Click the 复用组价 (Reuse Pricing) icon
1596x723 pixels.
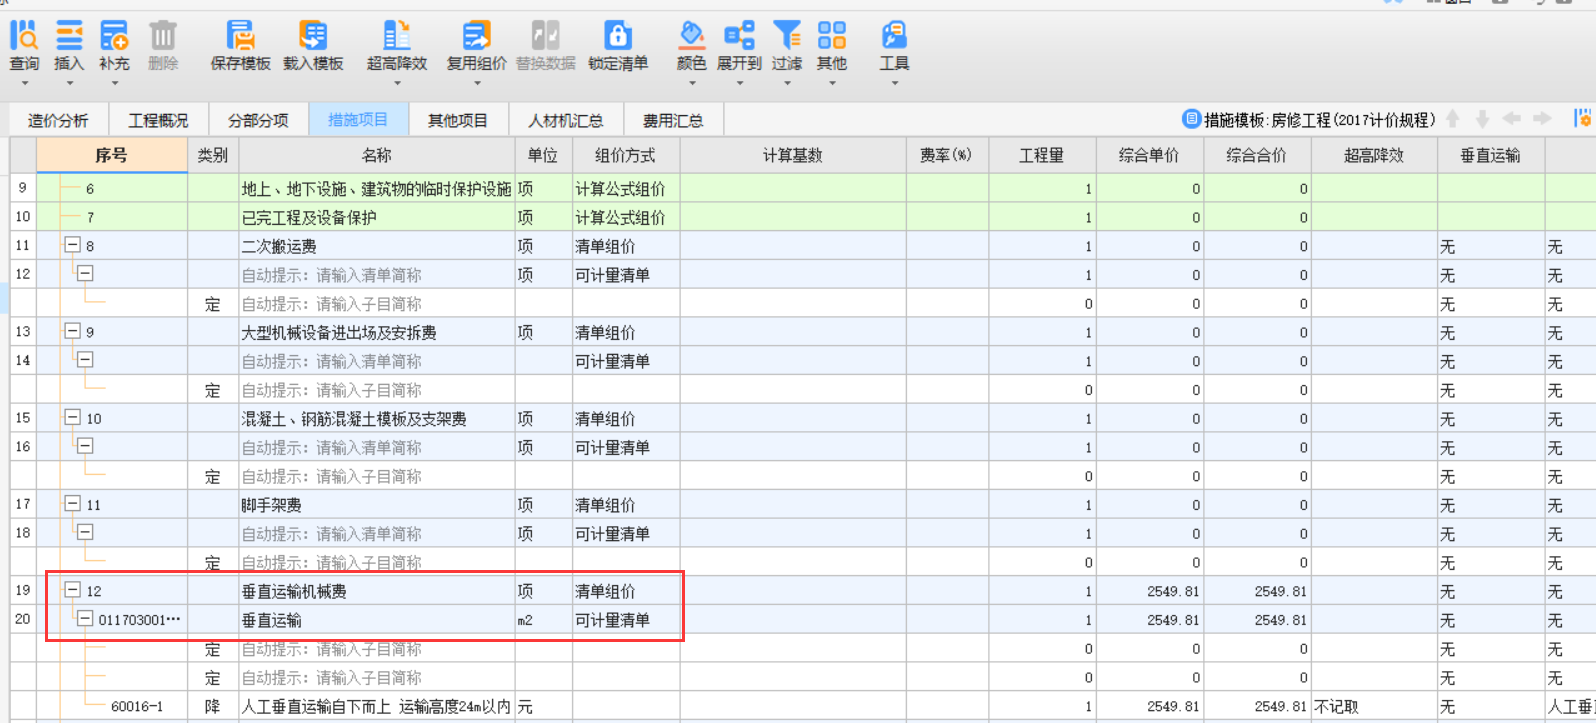[476, 46]
